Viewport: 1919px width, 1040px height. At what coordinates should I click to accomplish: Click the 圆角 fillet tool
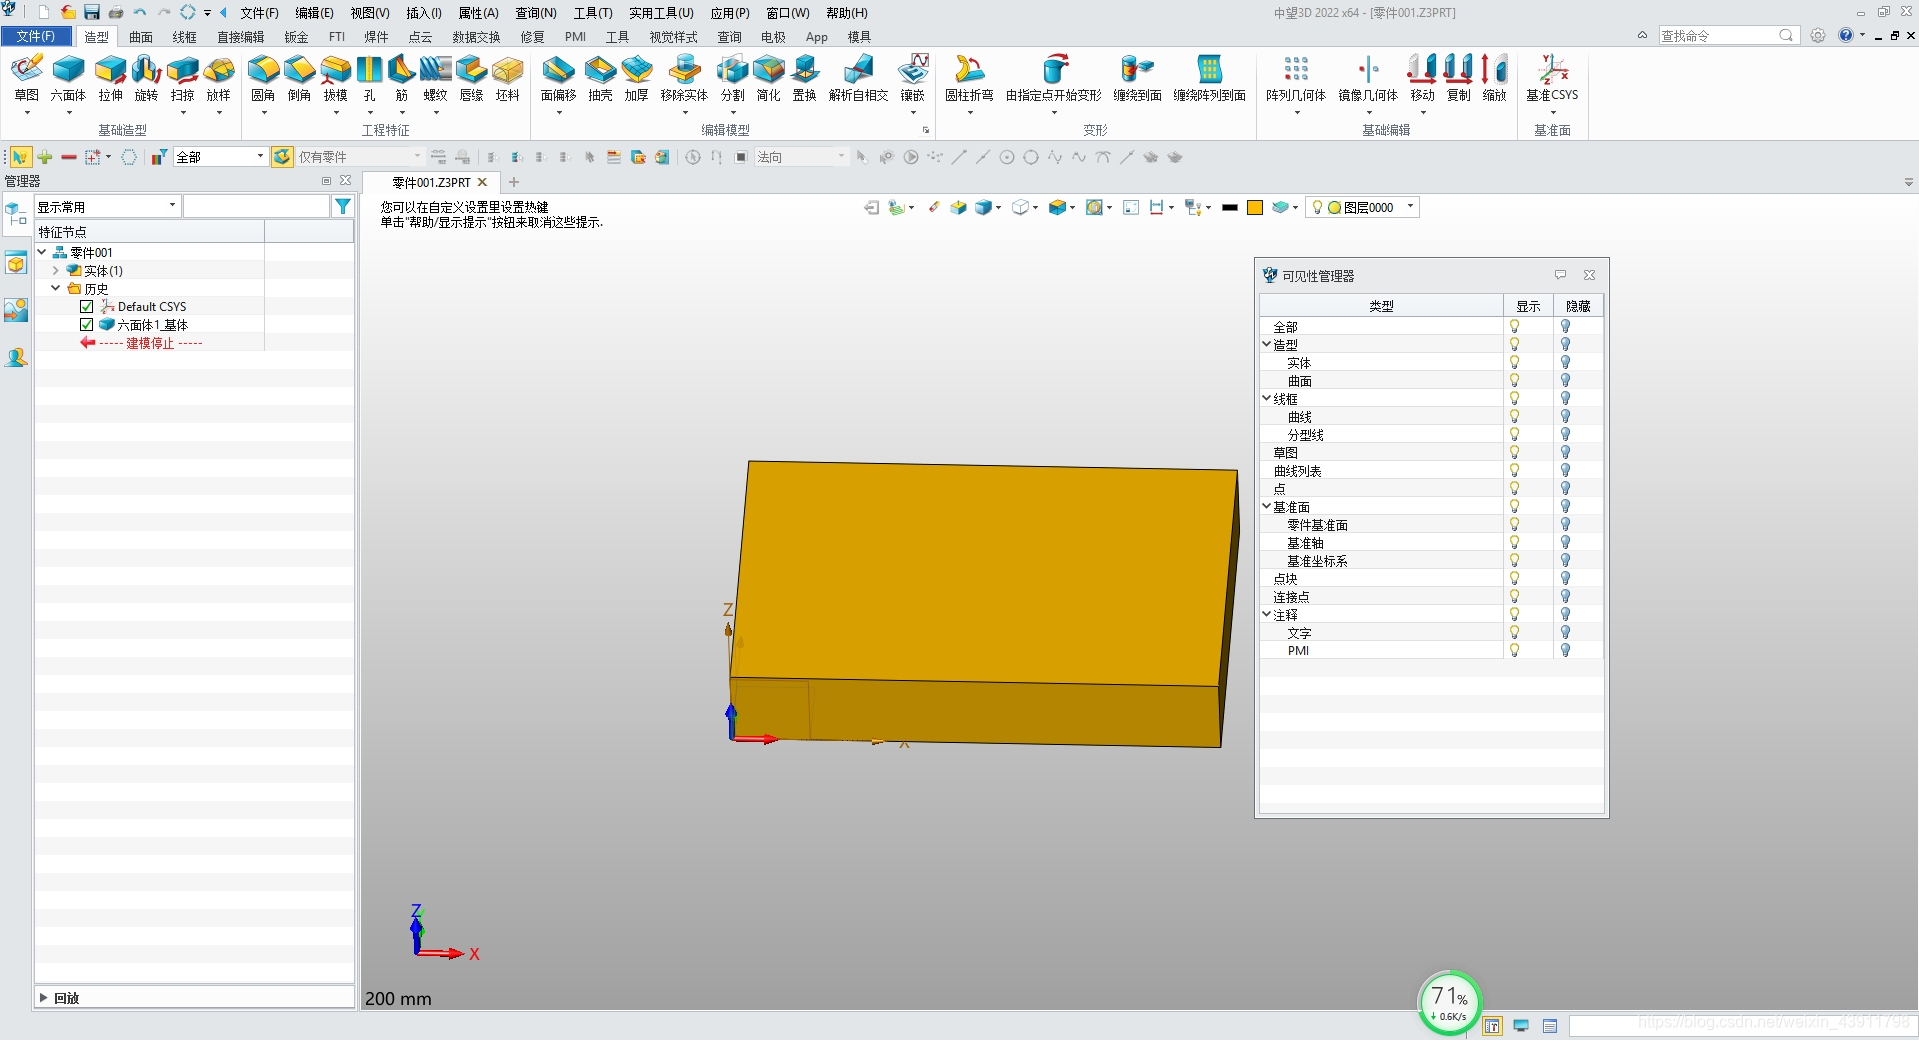click(263, 79)
